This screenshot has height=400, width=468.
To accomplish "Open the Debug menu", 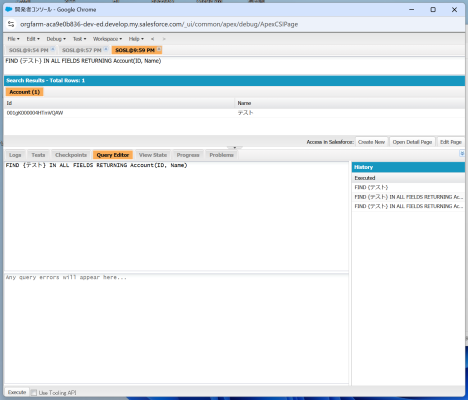I will click(x=56, y=39).
